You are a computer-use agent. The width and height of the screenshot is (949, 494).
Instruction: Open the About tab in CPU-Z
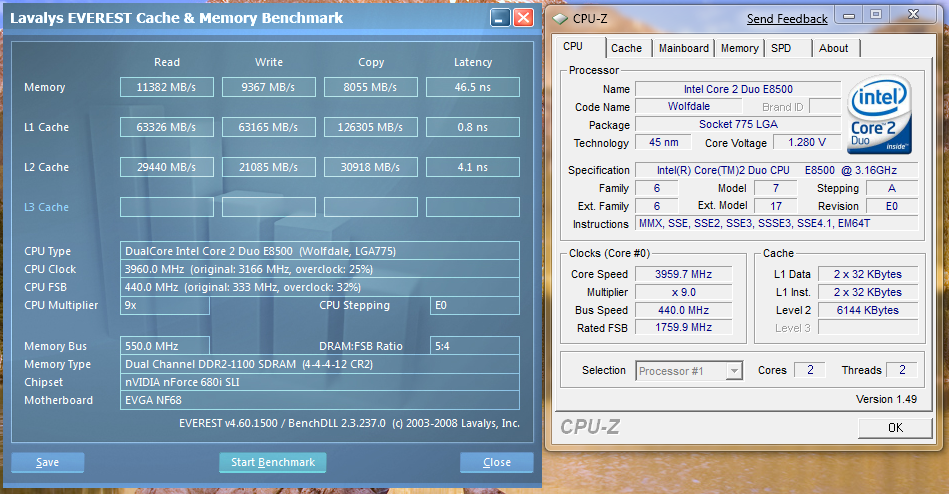[x=836, y=48]
